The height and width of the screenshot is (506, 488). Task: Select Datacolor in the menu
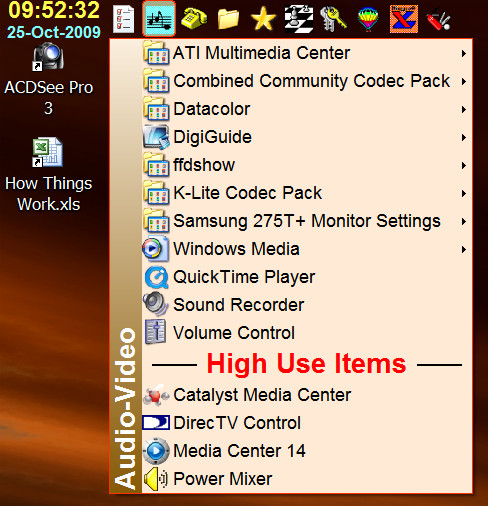(x=307, y=109)
